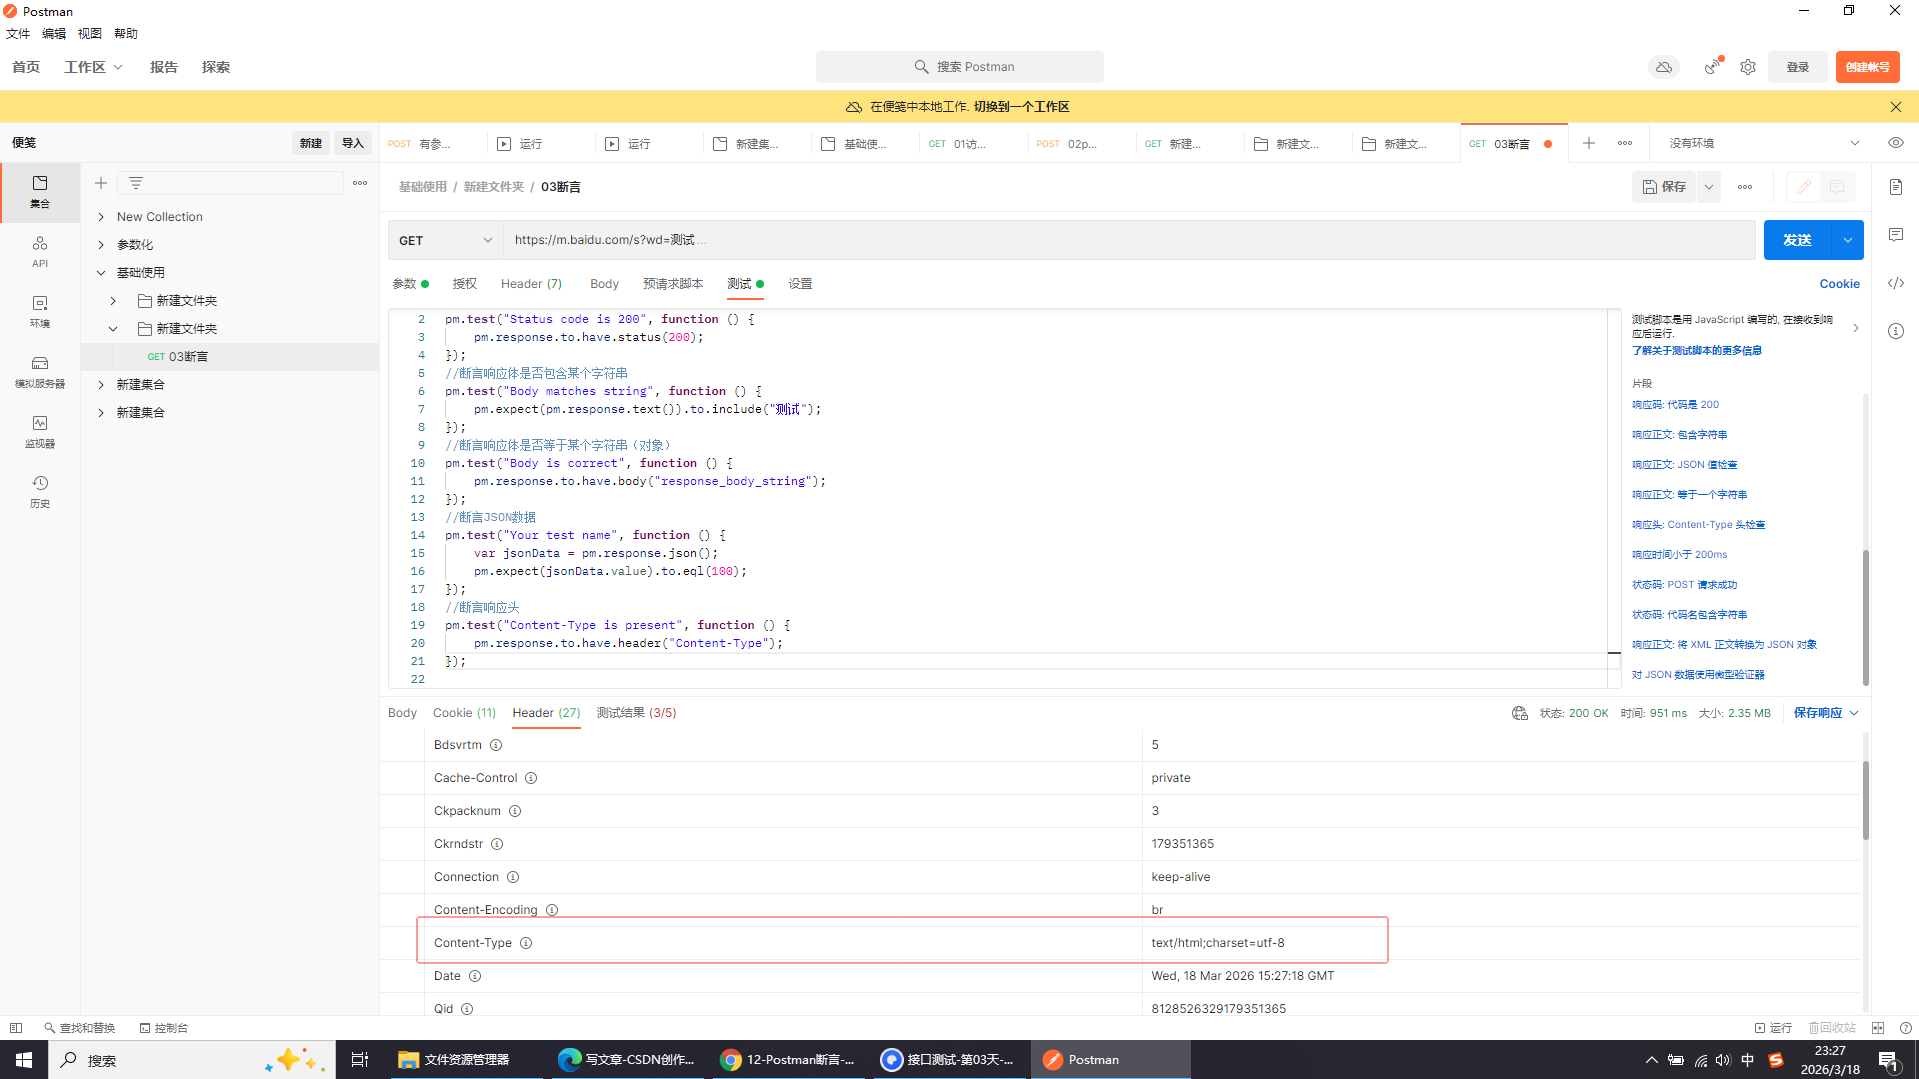The width and height of the screenshot is (1919, 1079).
Task: Click the 导入 import button
Action: 353,143
